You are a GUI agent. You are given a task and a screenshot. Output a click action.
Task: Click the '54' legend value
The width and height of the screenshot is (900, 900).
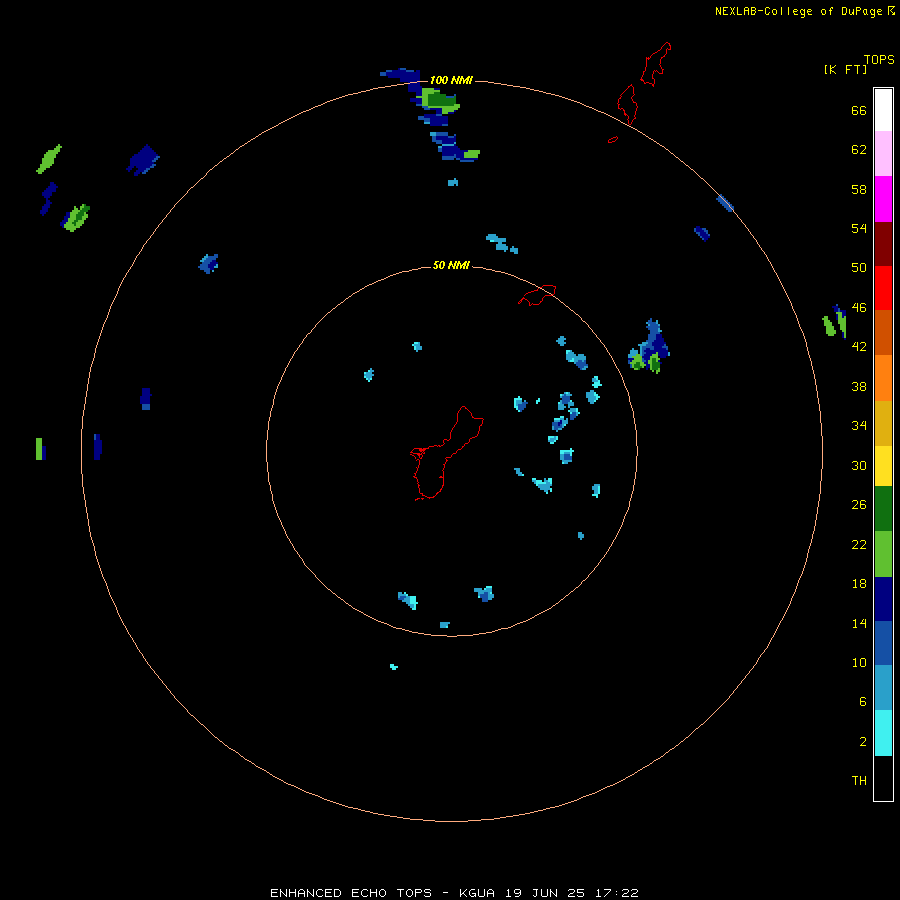859,228
